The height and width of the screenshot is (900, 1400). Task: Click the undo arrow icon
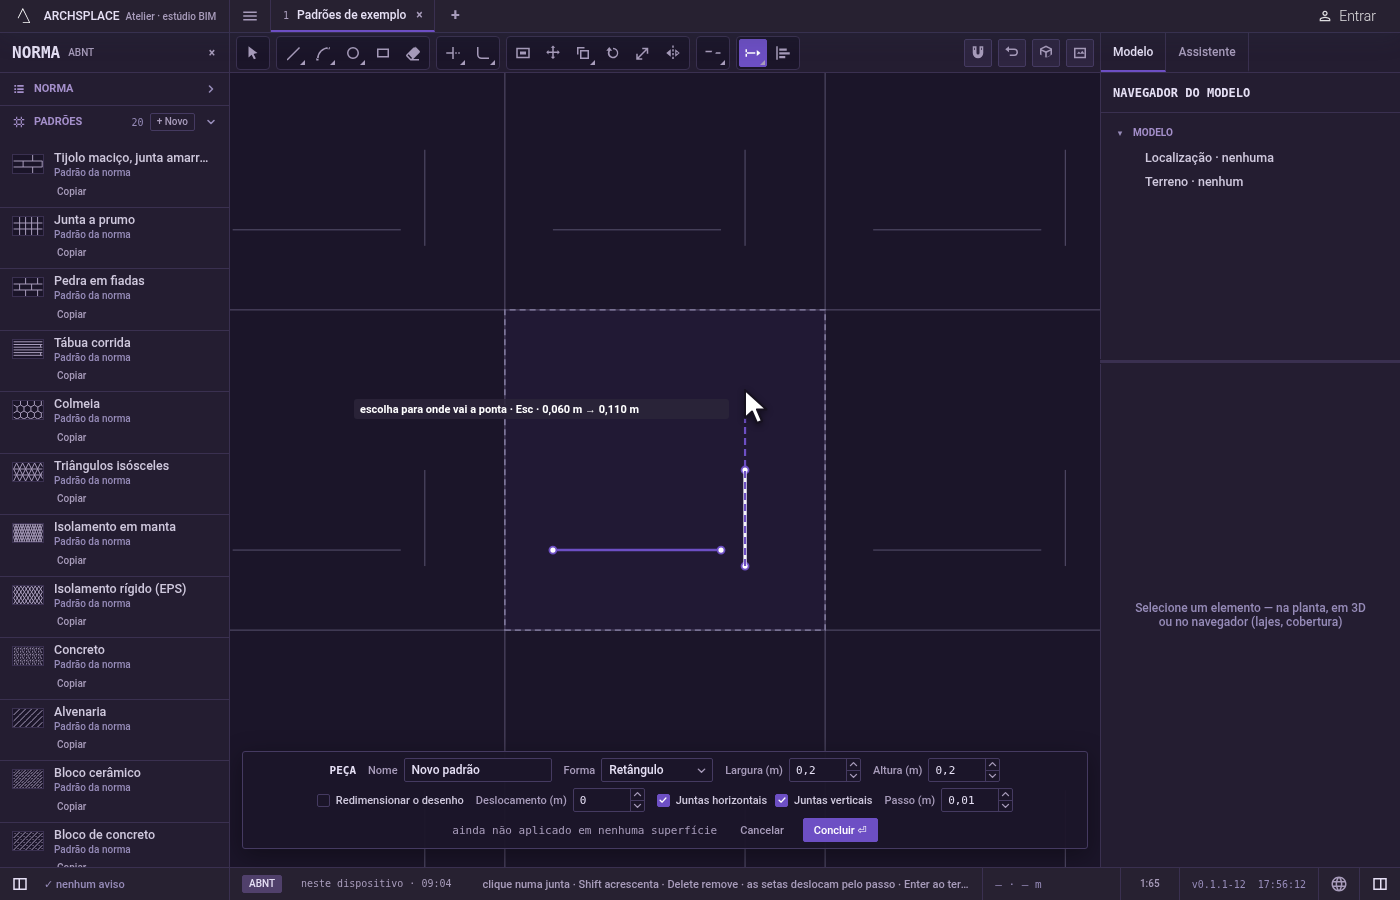coord(1012,53)
